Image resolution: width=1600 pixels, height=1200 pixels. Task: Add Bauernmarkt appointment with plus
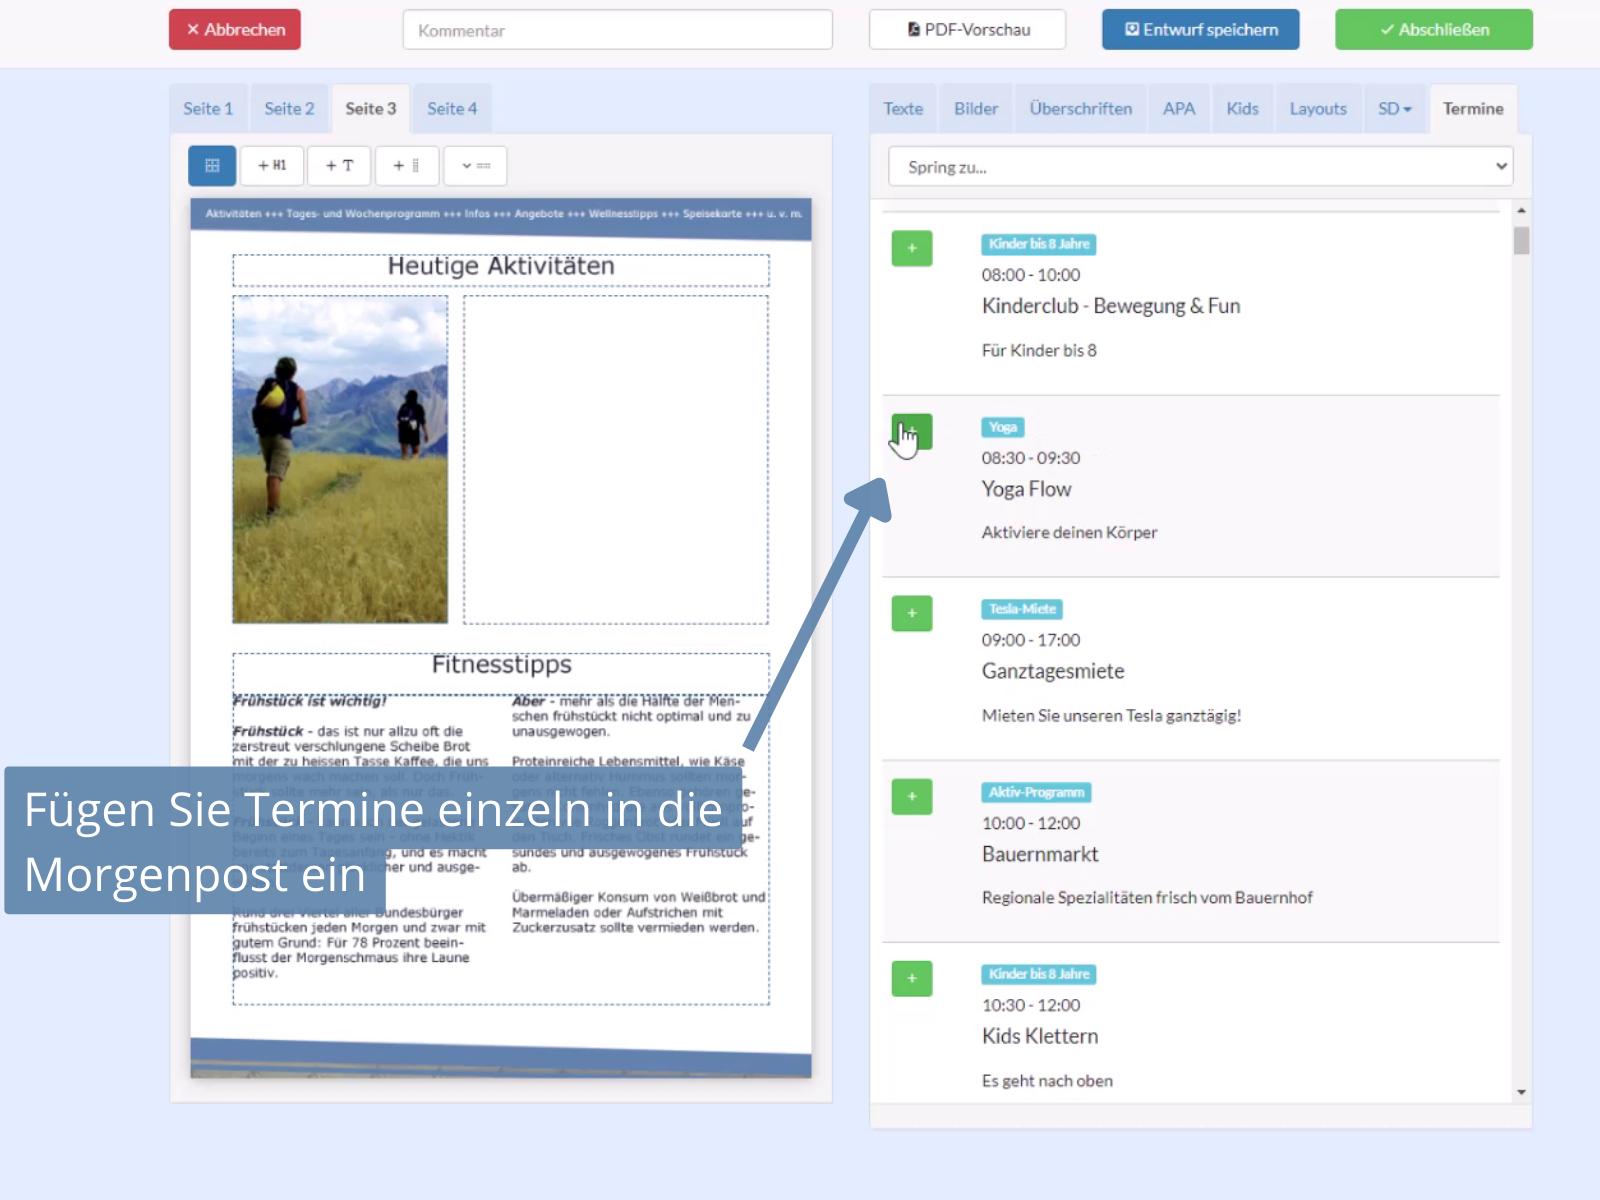[911, 796]
